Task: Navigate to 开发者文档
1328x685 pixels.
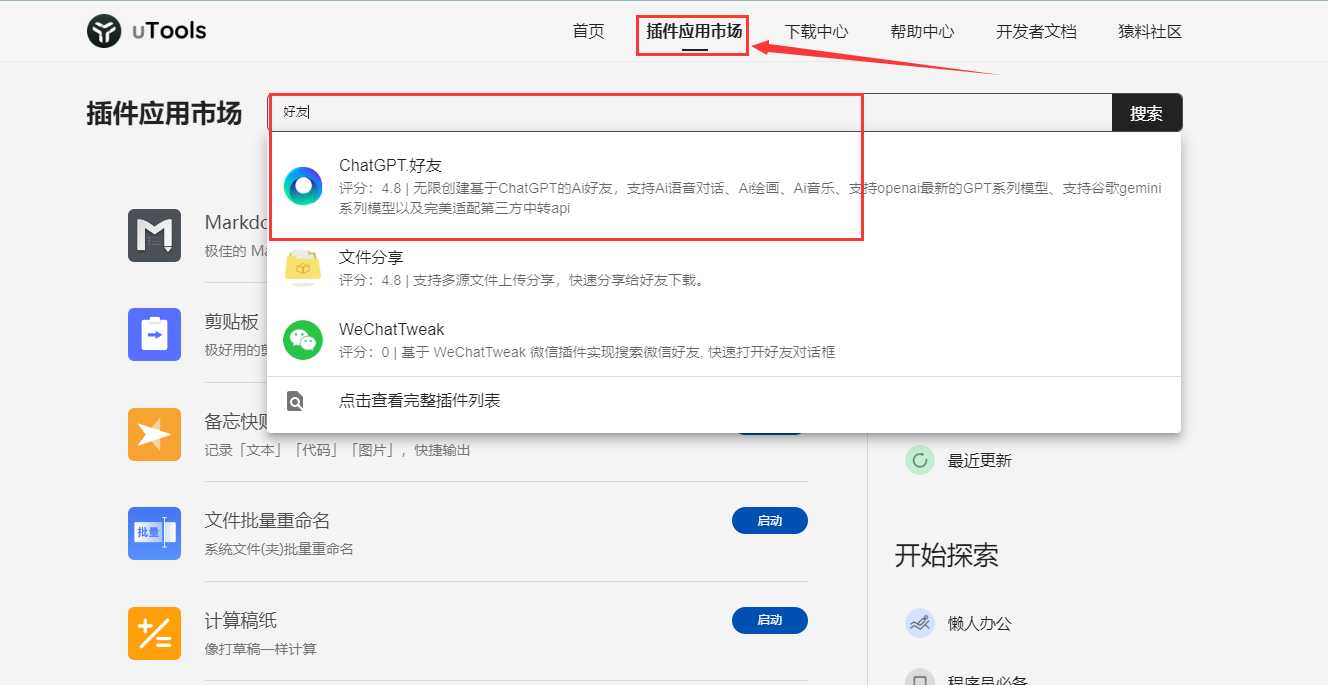Action: (1036, 31)
